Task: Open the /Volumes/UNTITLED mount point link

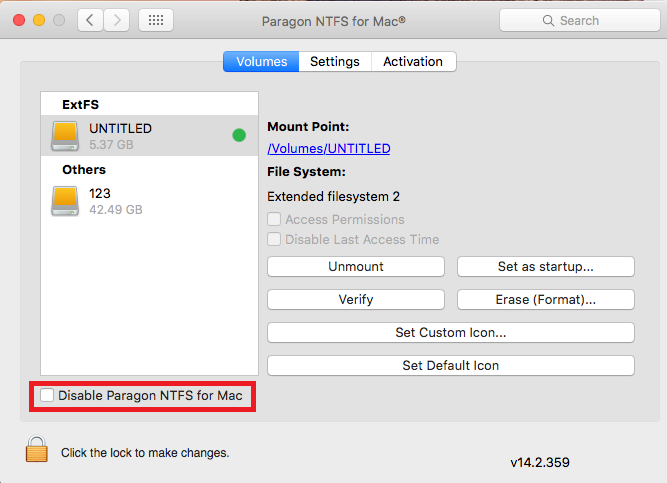Action: click(329, 149)
